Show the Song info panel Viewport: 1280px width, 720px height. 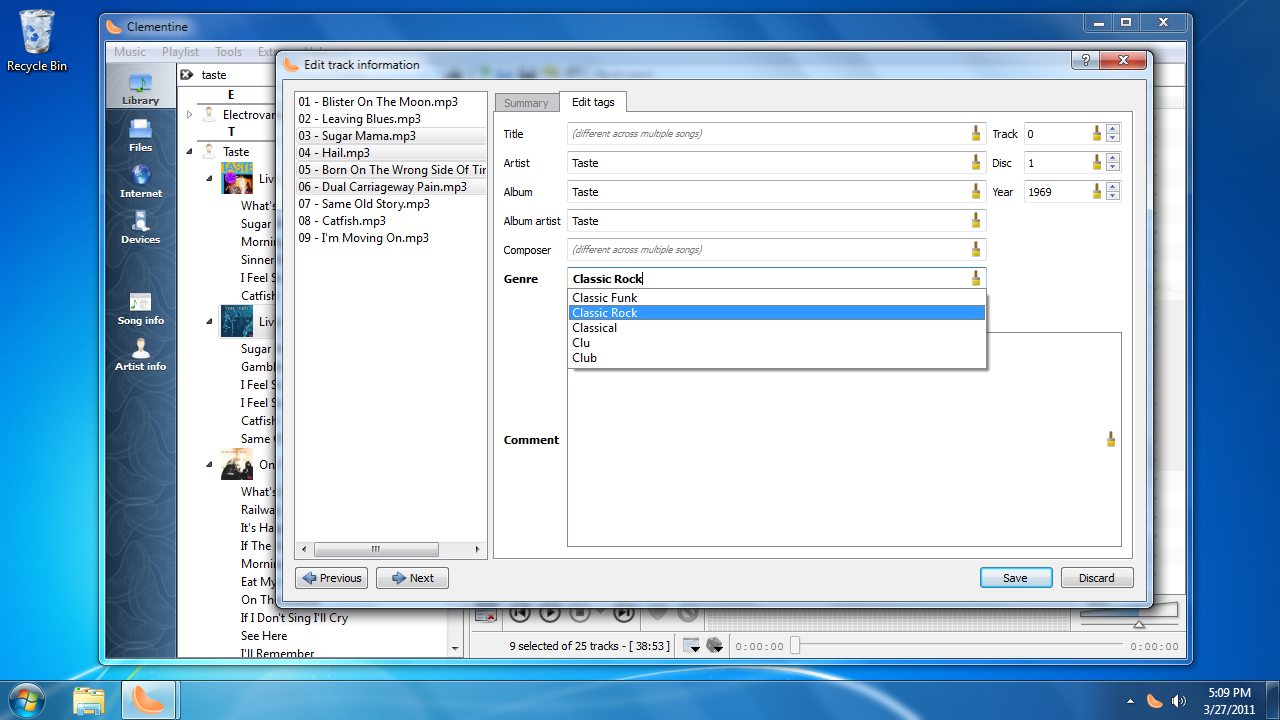point(140,308)
